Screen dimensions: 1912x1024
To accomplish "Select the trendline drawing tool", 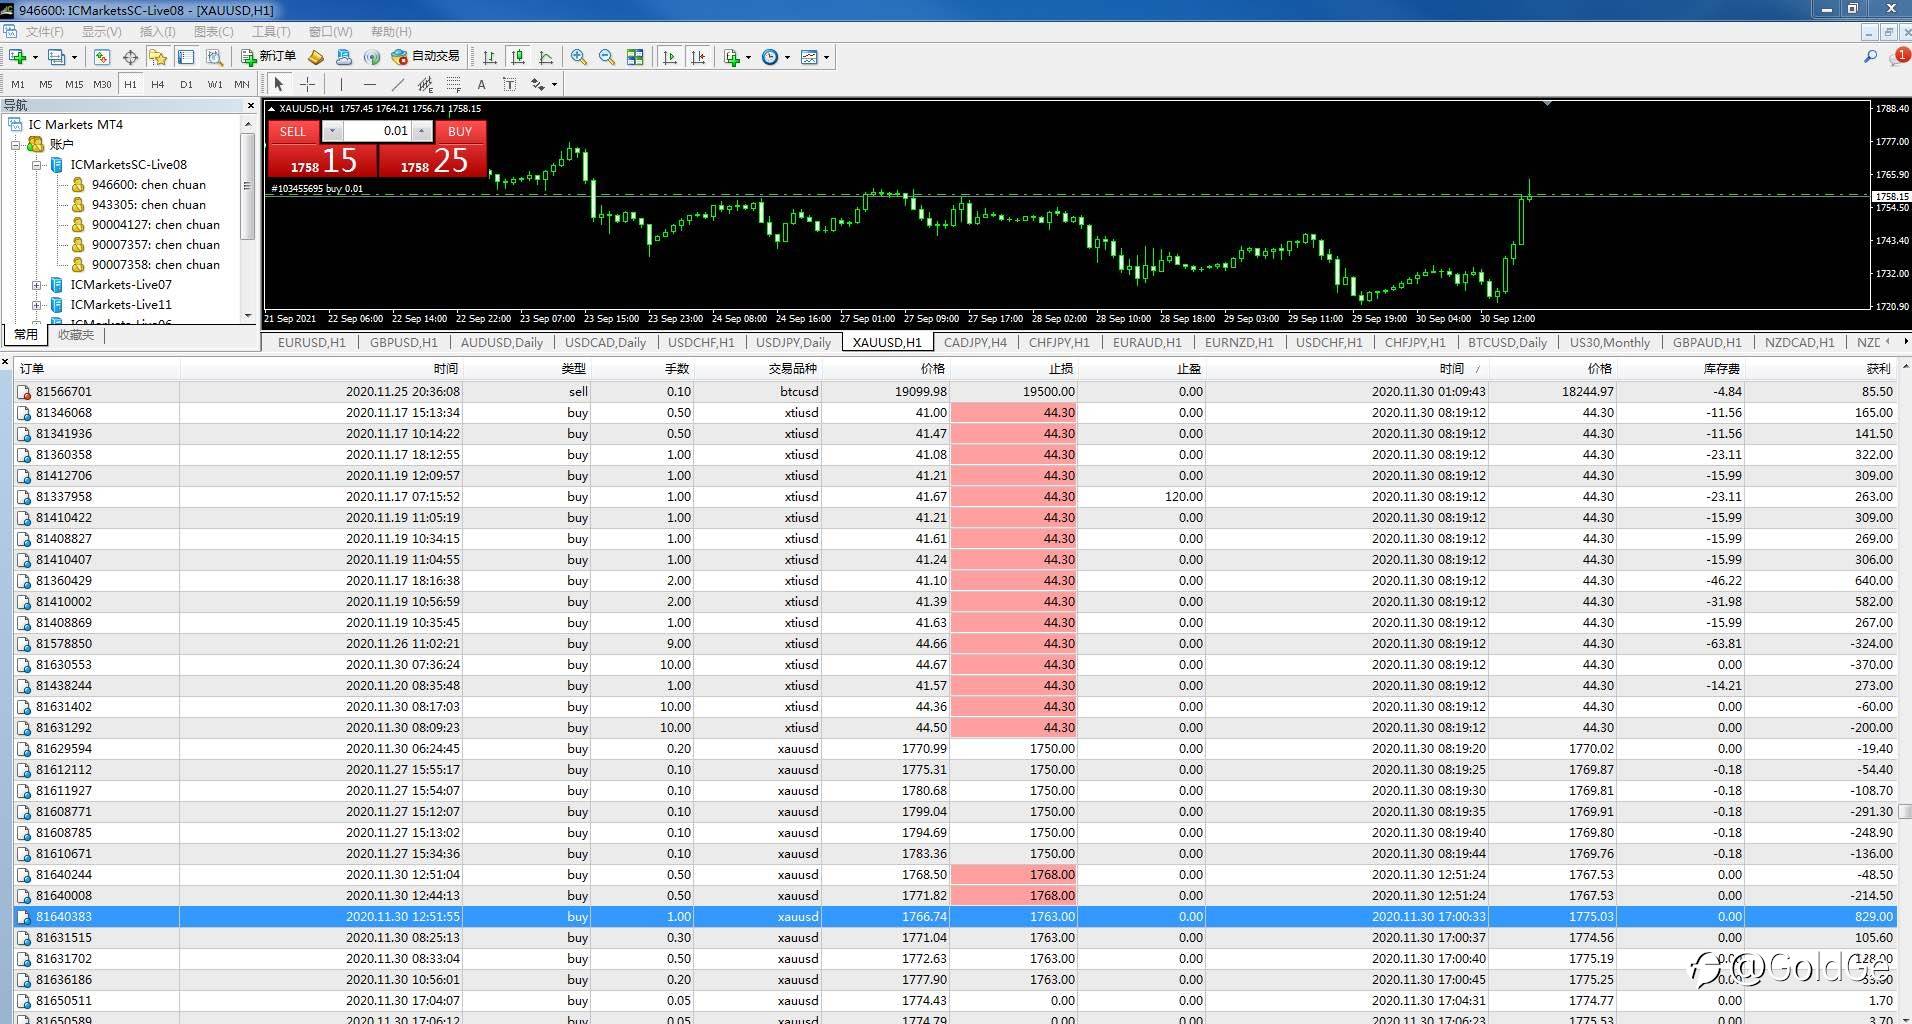I will pos(398,84).
